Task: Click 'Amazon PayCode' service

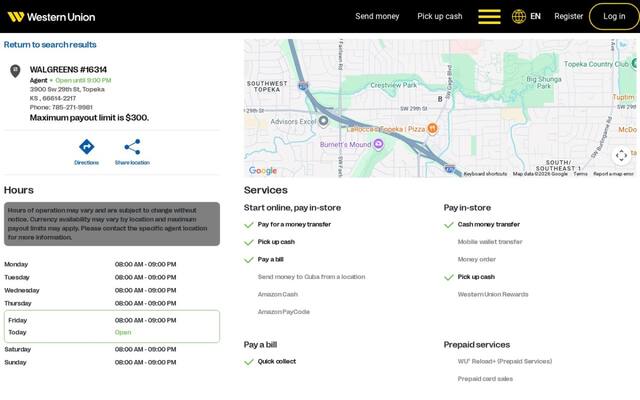Action: pyautogui.click(x=284, y=312)
